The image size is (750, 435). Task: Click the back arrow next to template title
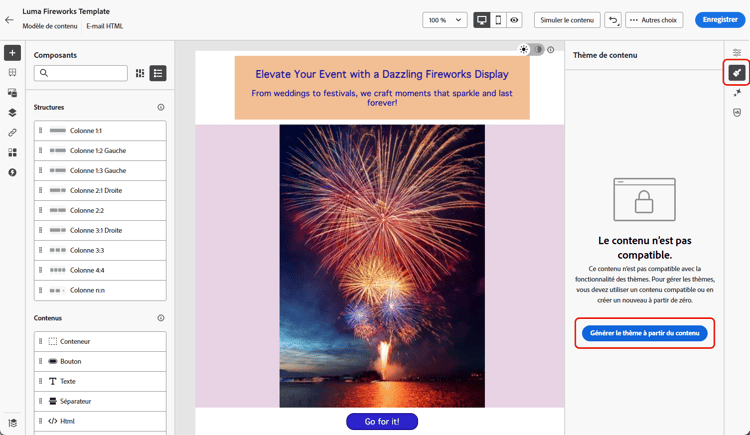pyautogui.click(x=9, y=20)
